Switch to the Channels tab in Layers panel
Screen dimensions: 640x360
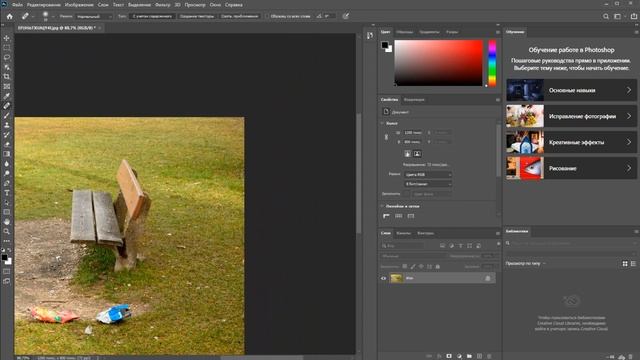[x=403, y=233]
